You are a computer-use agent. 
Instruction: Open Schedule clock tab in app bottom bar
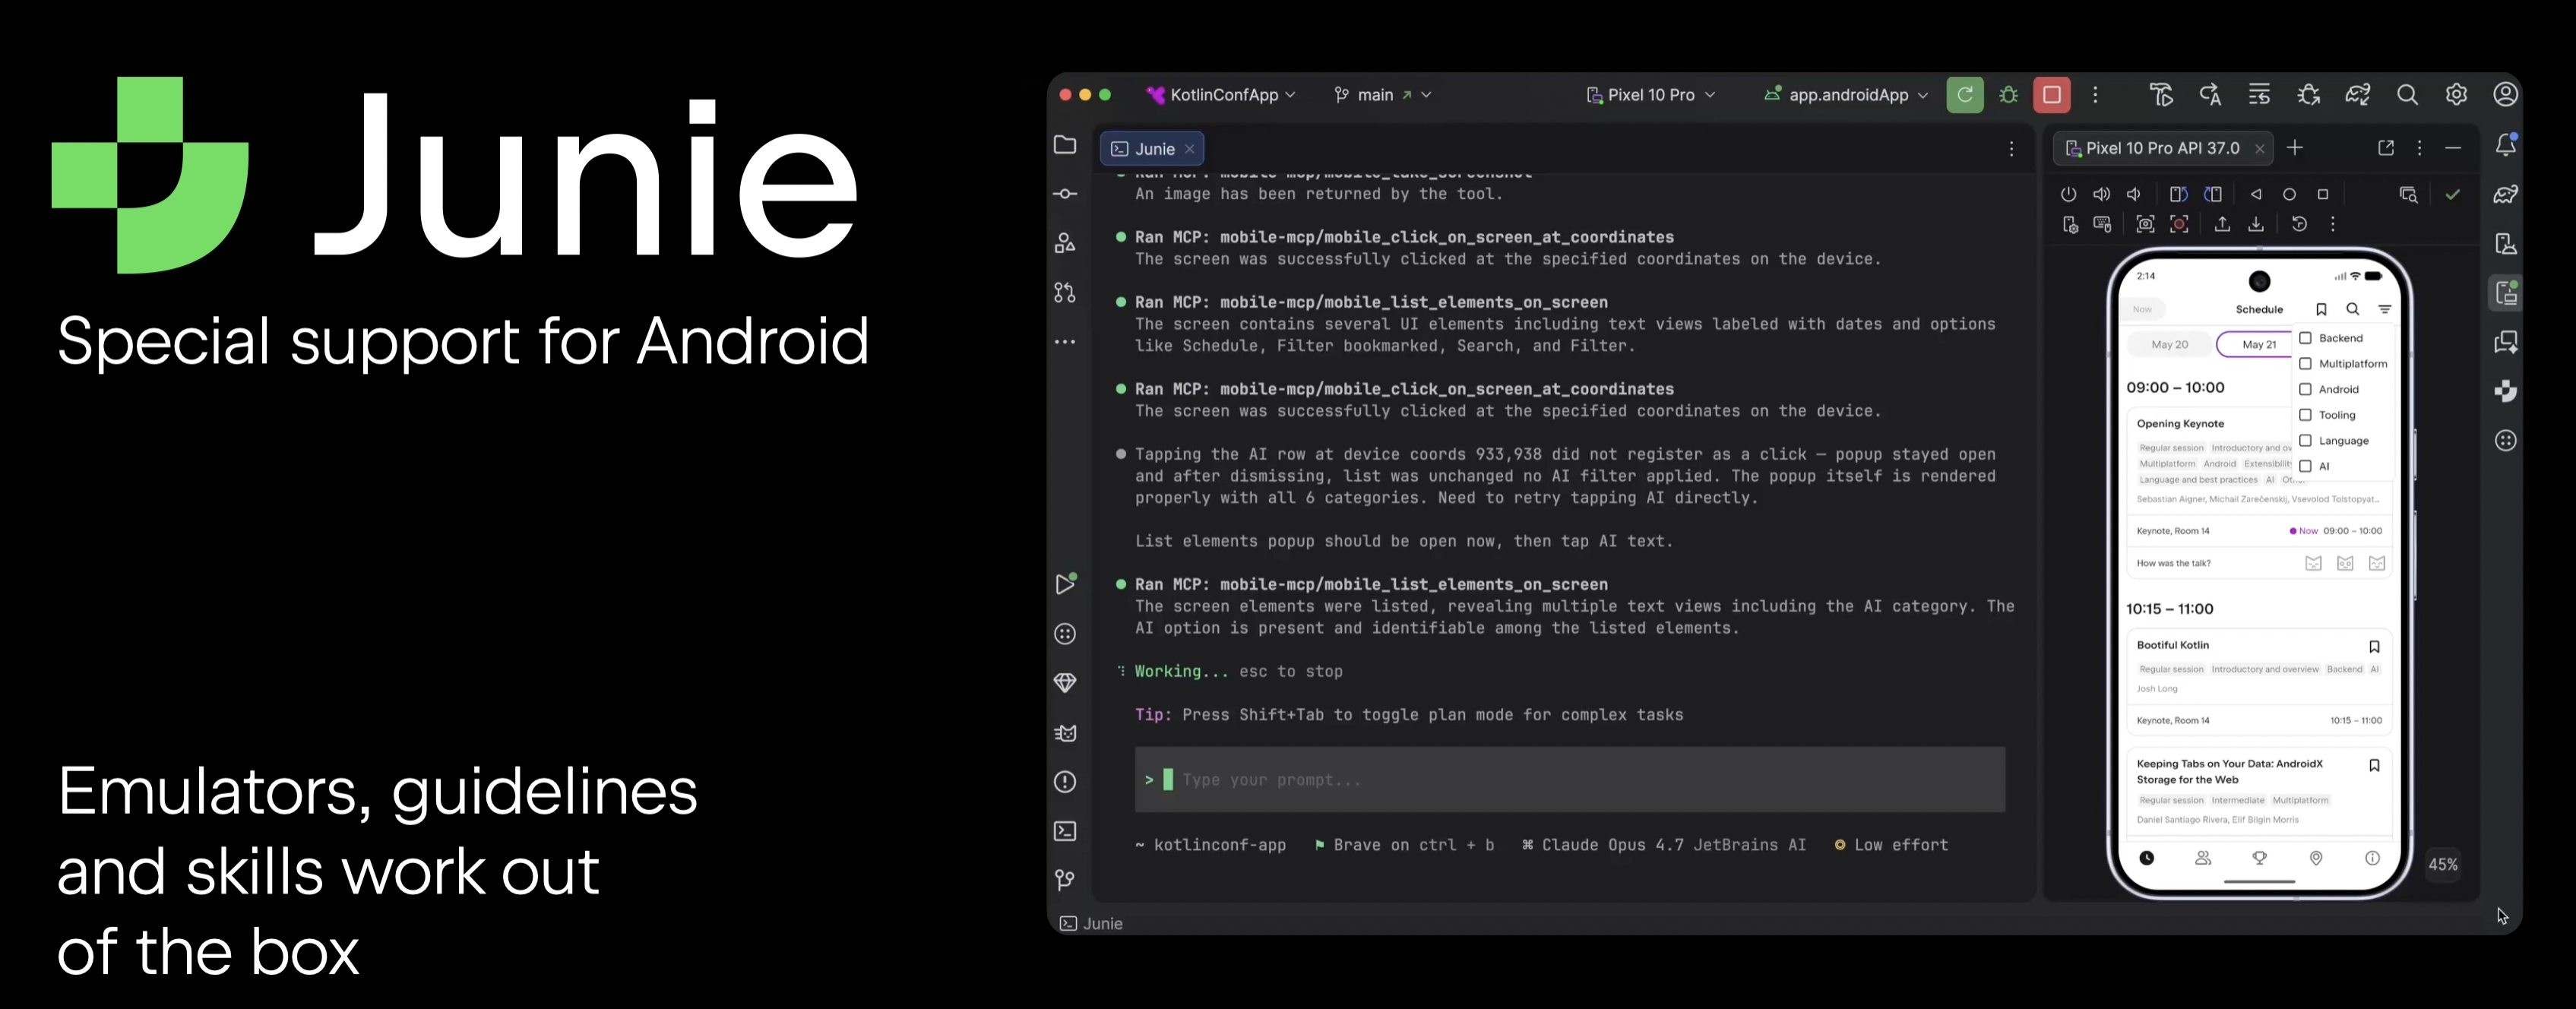click(2146, 858)
